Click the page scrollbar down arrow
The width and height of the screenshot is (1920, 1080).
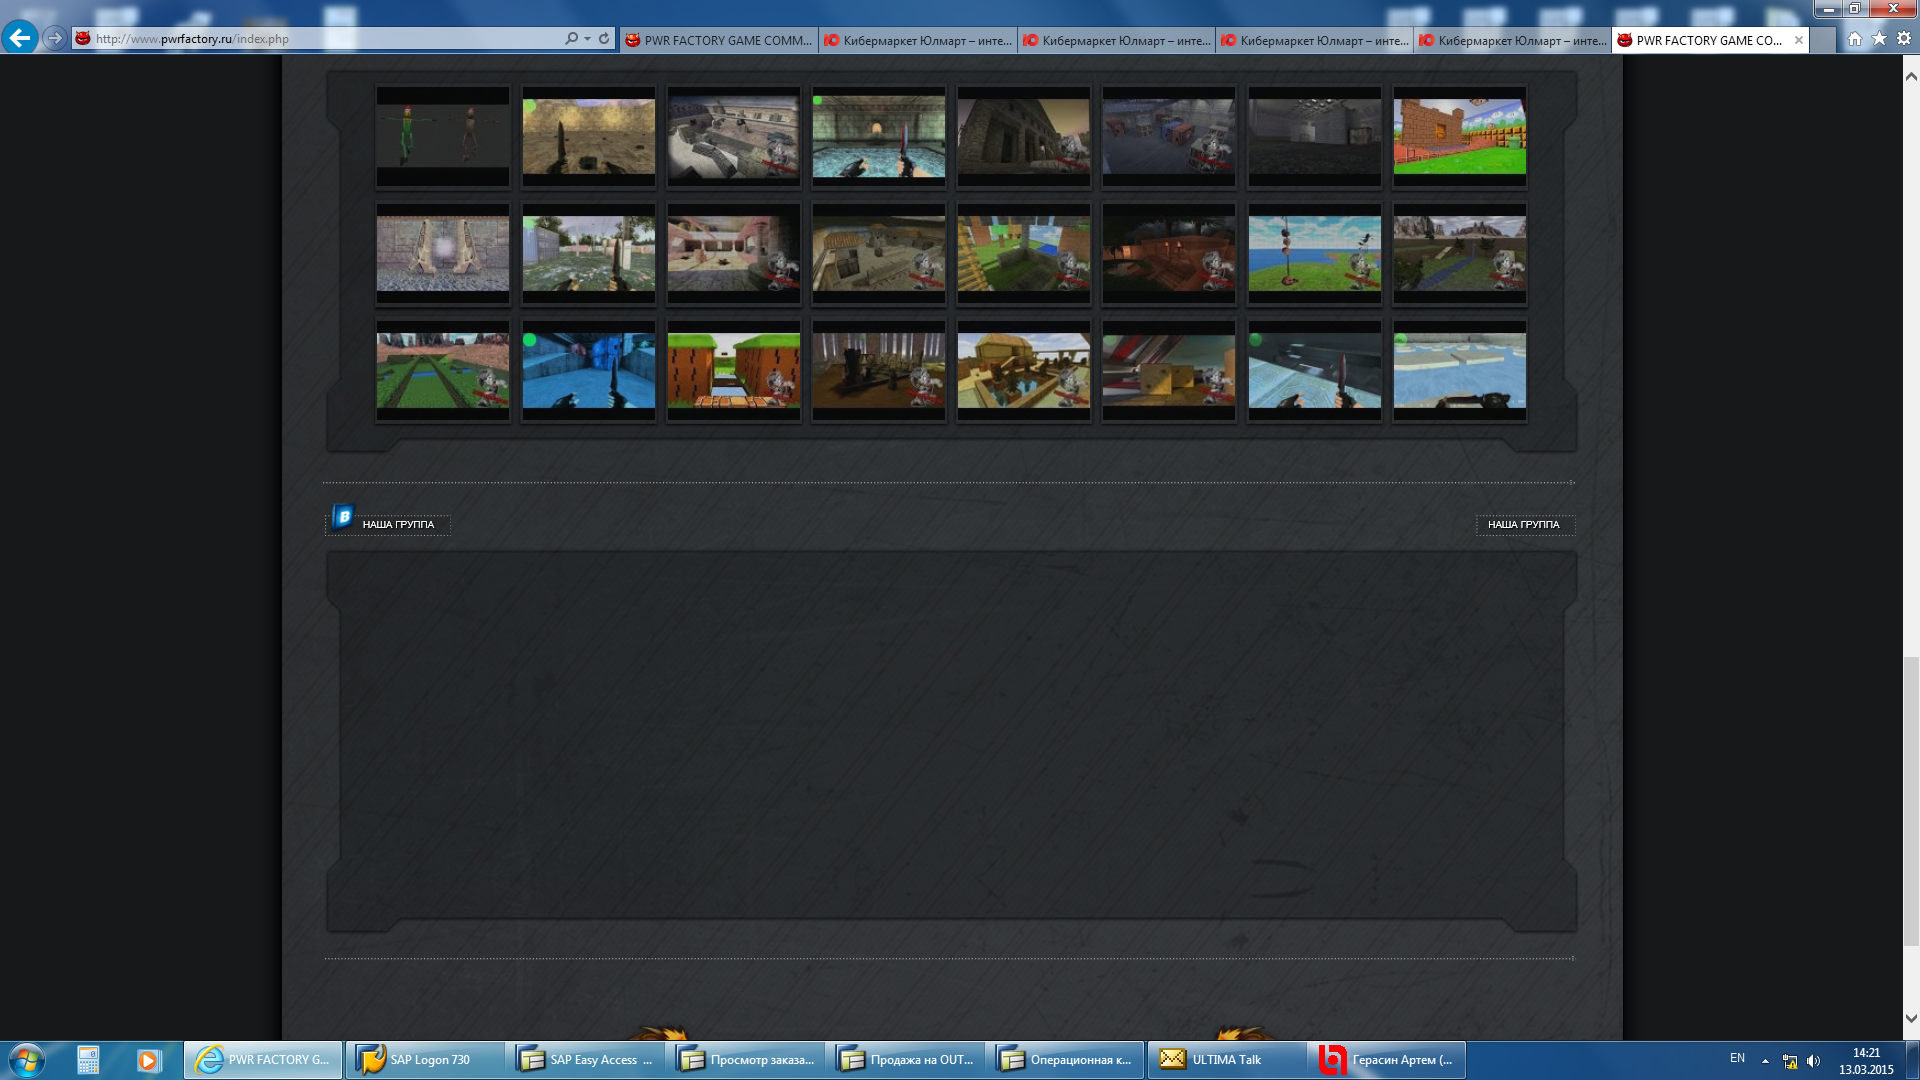pos(1911,1019)
